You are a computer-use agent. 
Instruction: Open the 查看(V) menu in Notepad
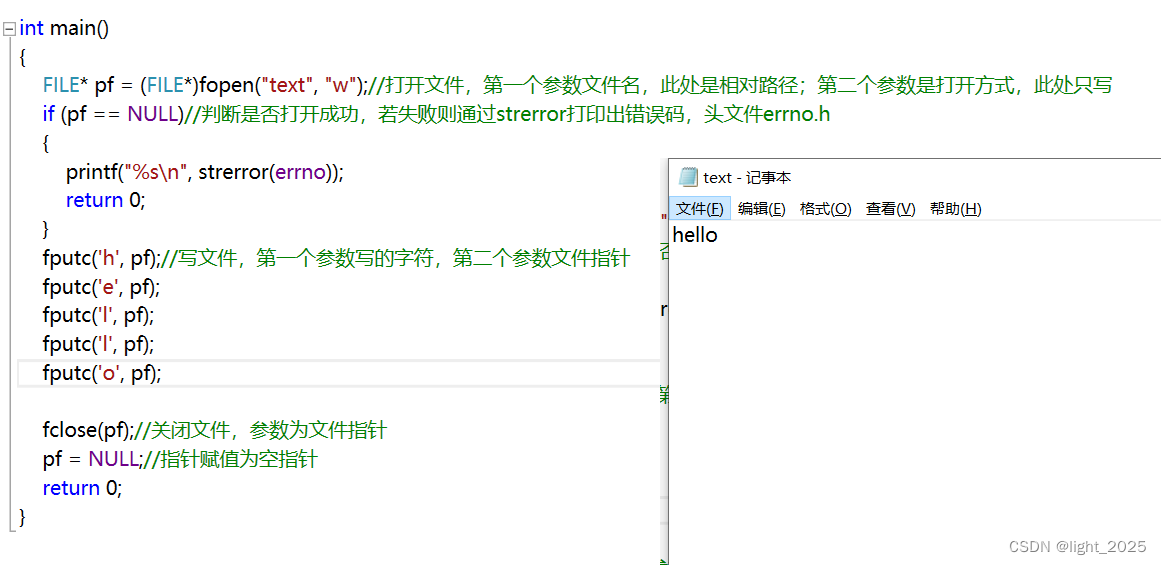pyautogui.click(x=891, y=209)
